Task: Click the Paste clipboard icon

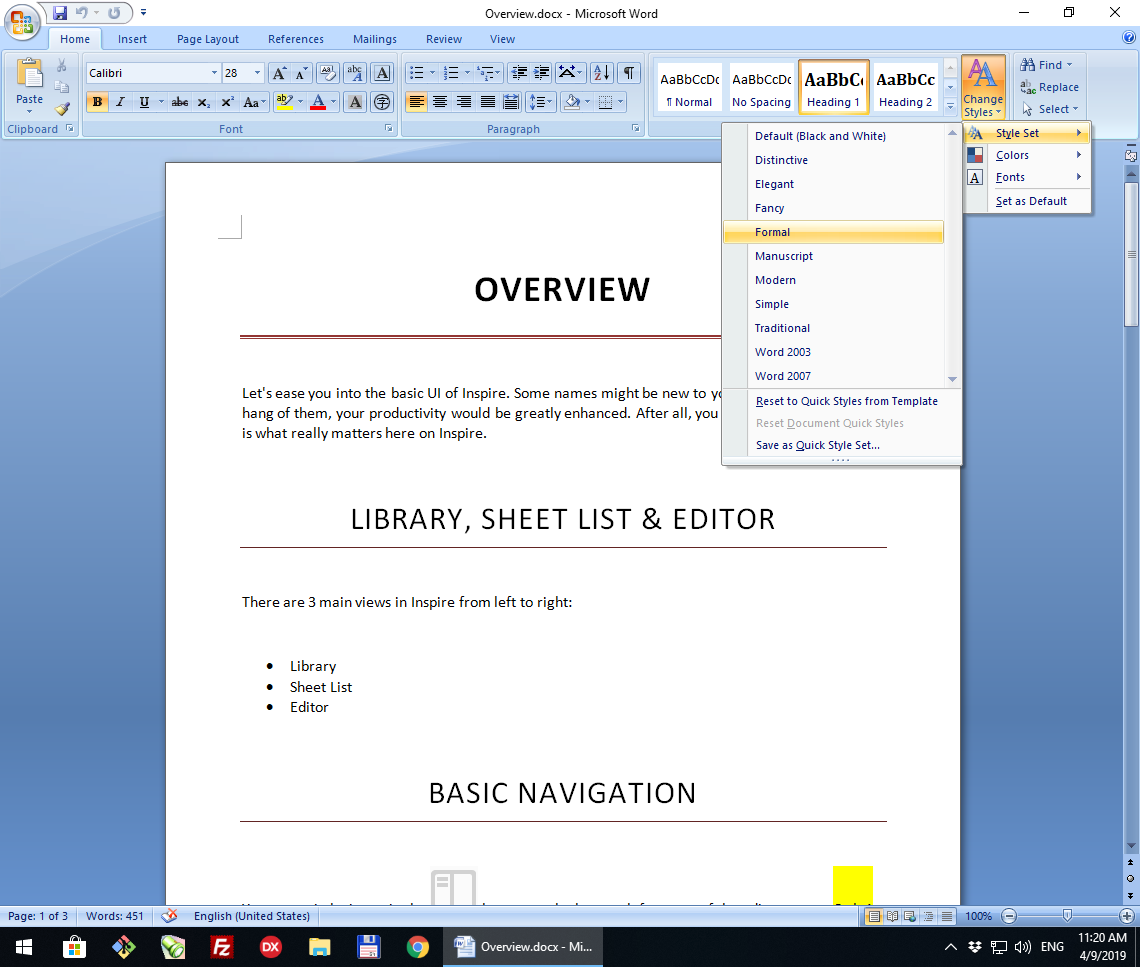Action: coord(29,74)
